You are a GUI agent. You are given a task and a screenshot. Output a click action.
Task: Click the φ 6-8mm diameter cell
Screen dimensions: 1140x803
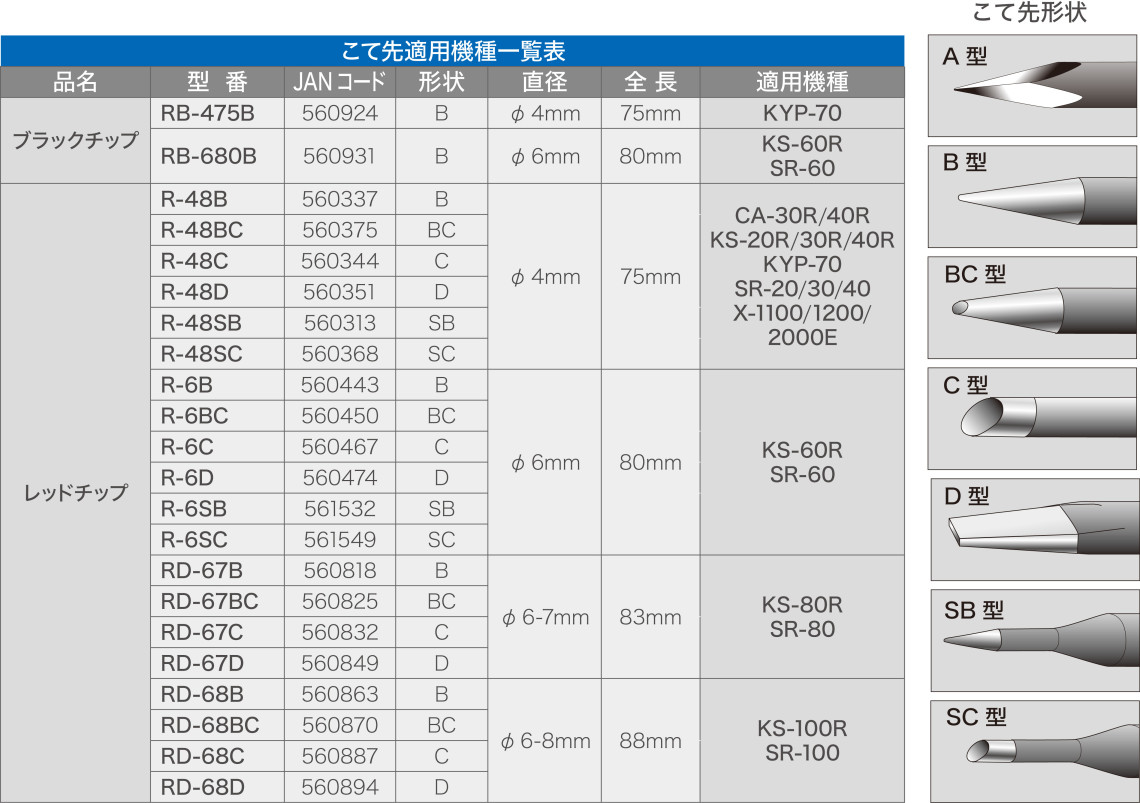(x=545, y=741)
